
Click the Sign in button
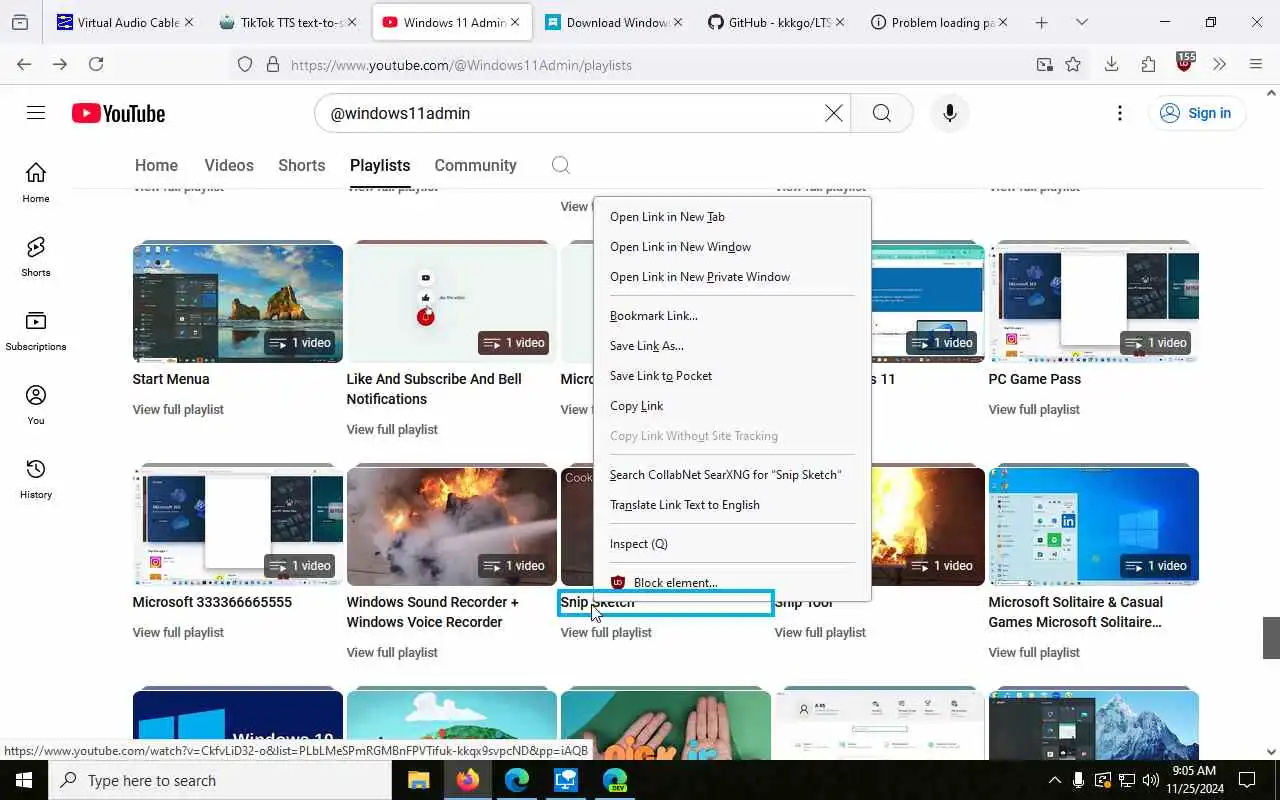click(1196, 113)
